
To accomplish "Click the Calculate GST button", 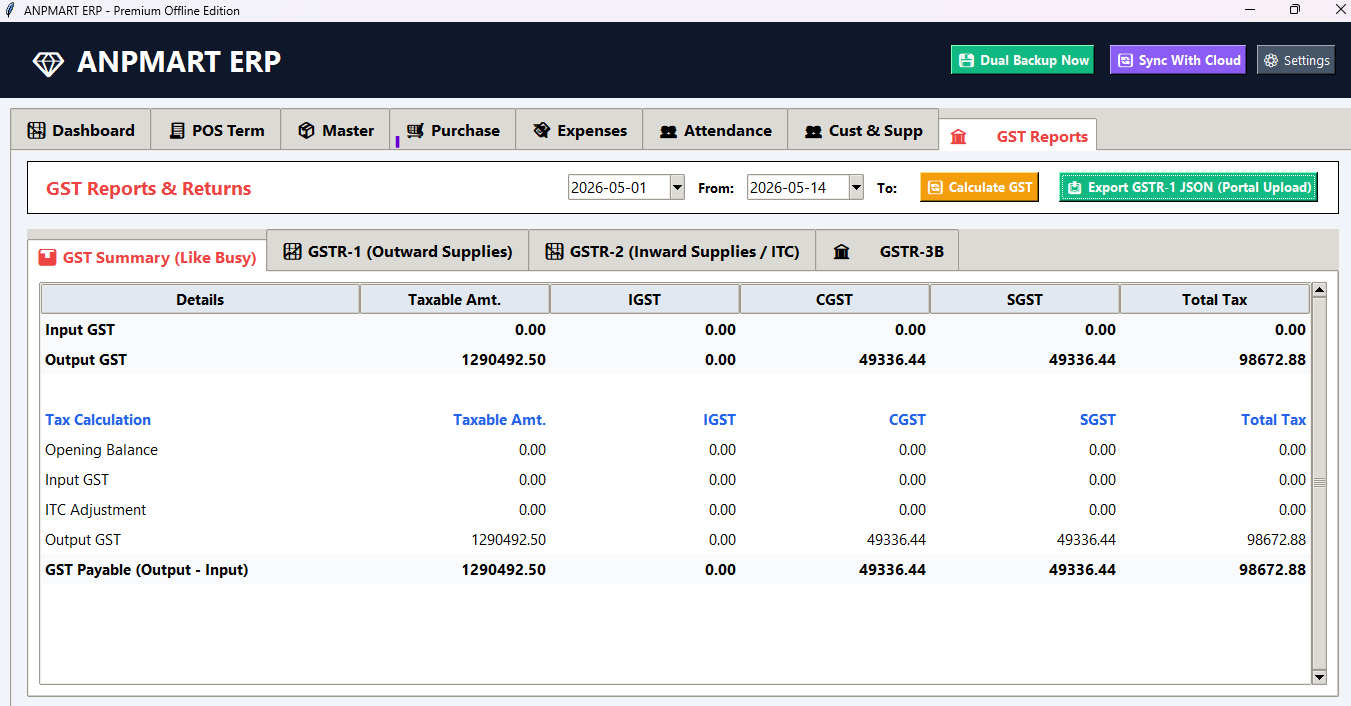I will 979,187.
